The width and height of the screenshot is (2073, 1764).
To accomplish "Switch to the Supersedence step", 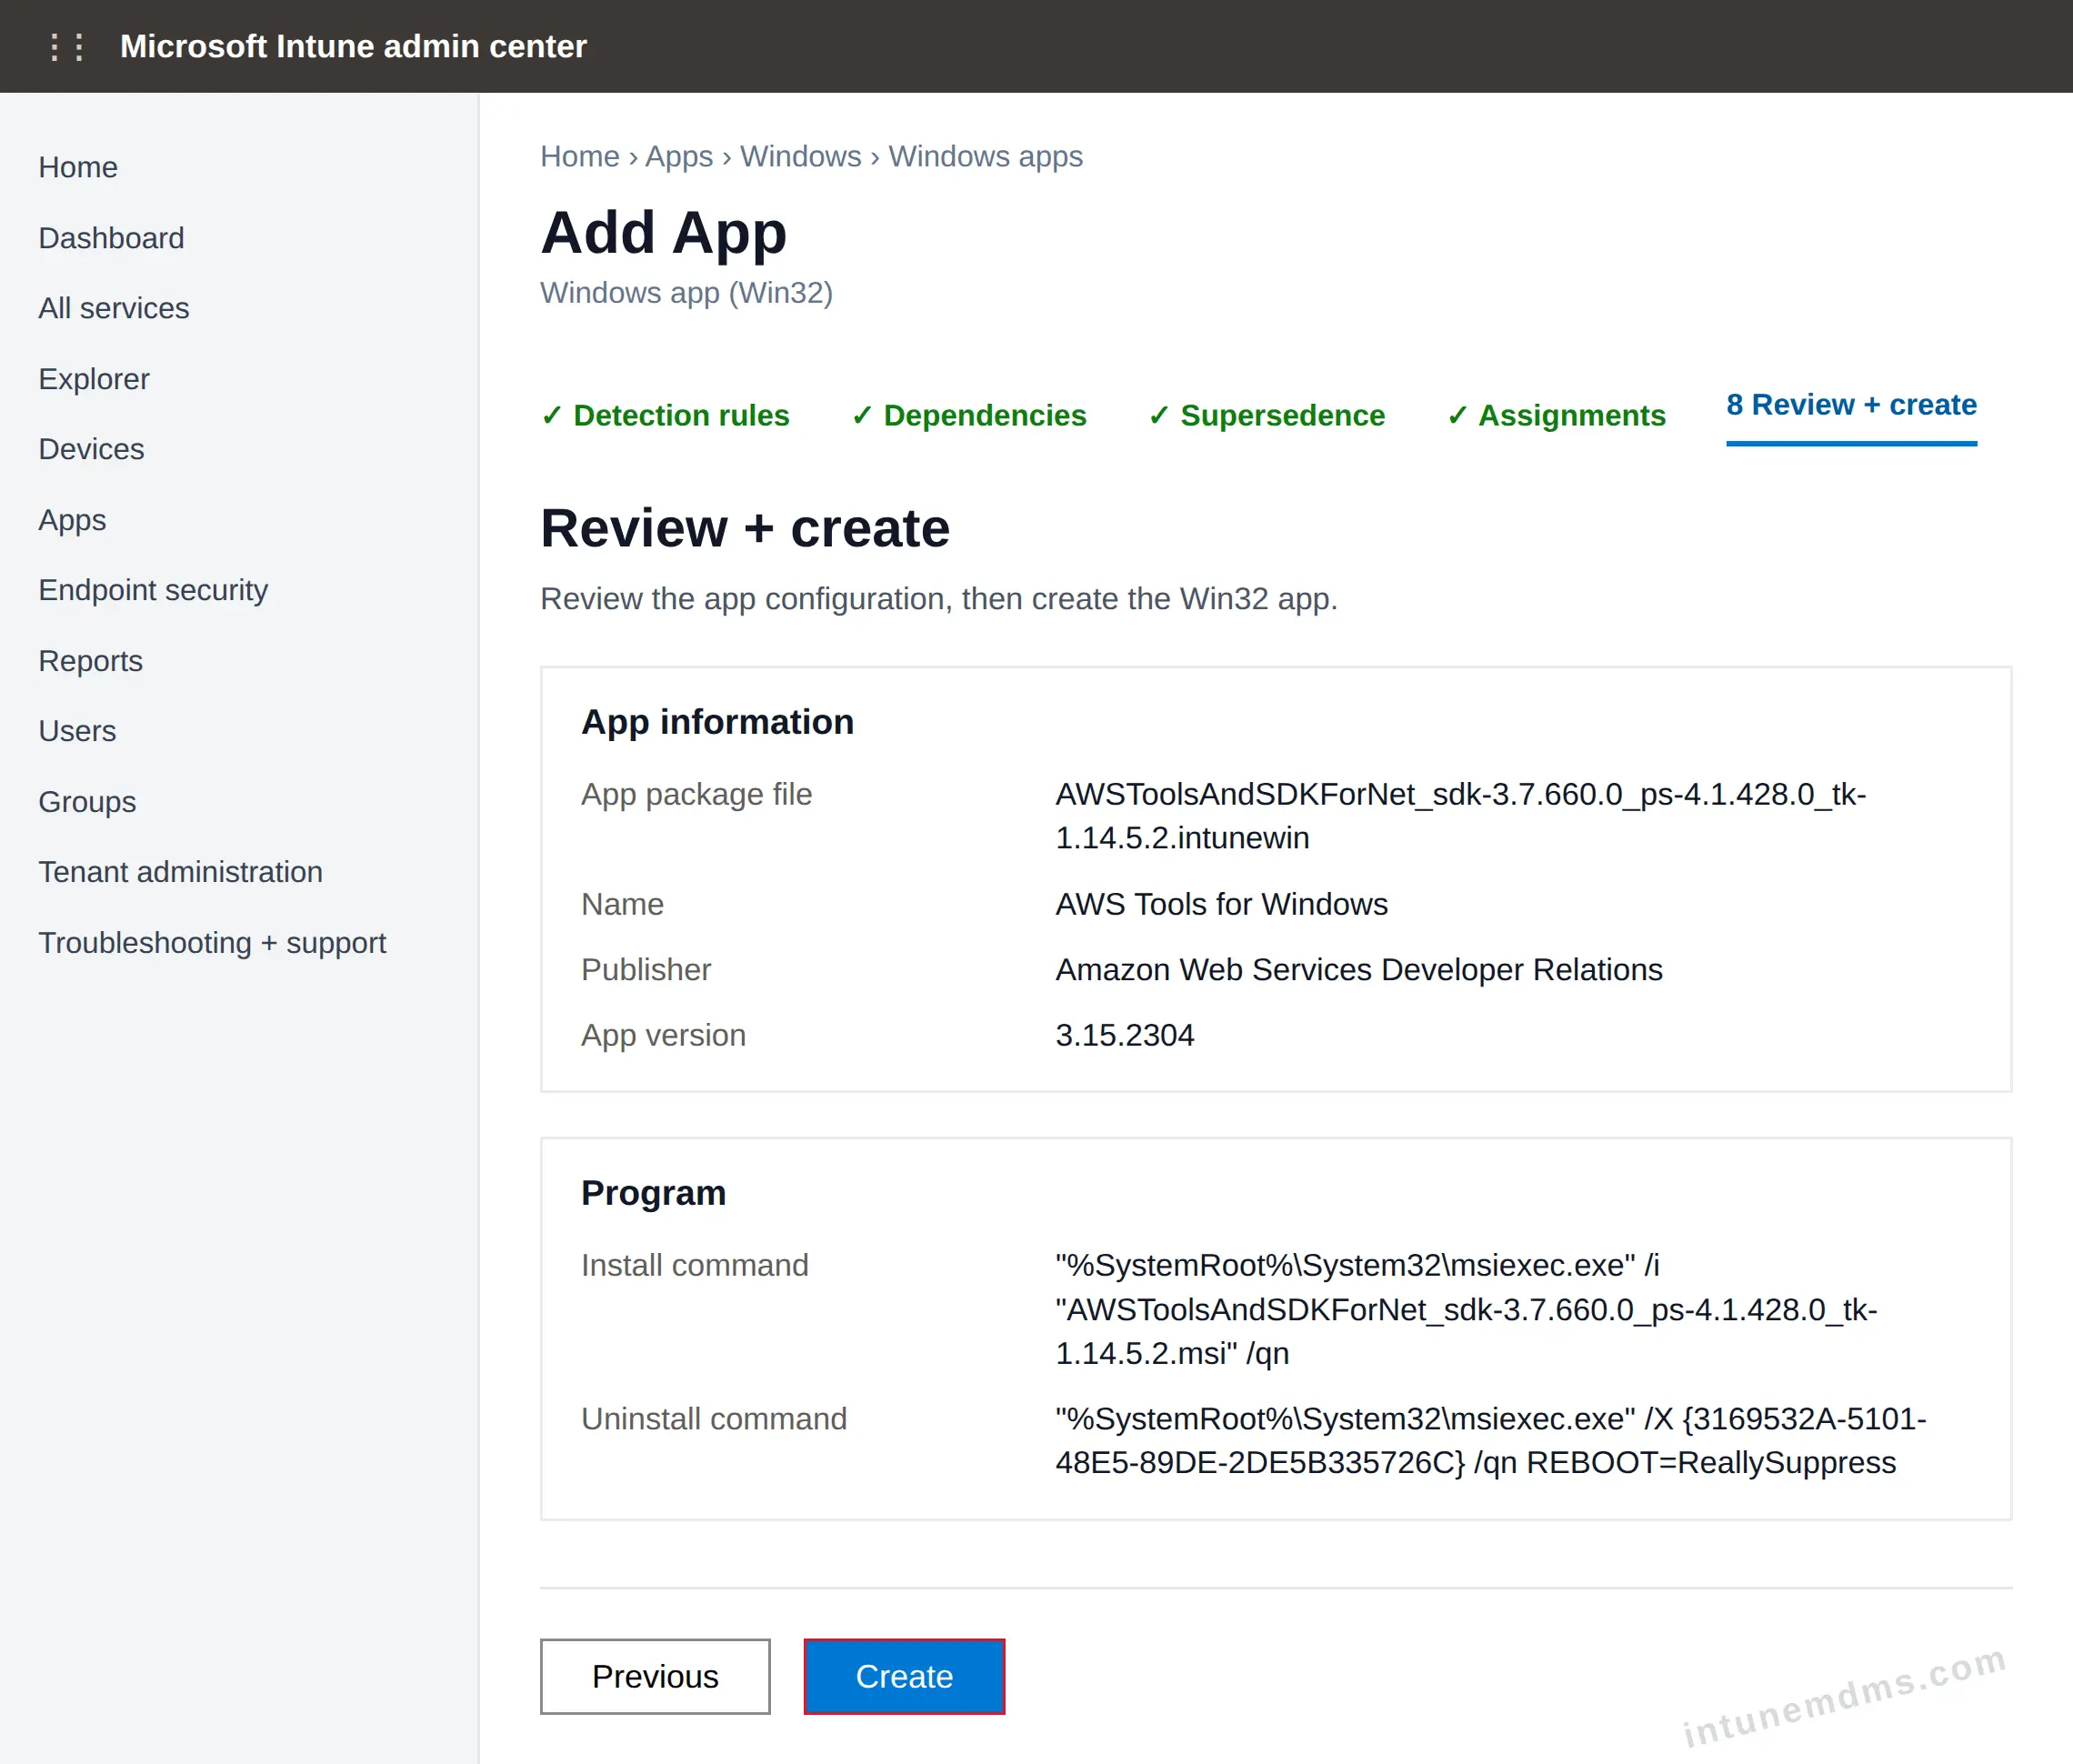I will 1266,415.
